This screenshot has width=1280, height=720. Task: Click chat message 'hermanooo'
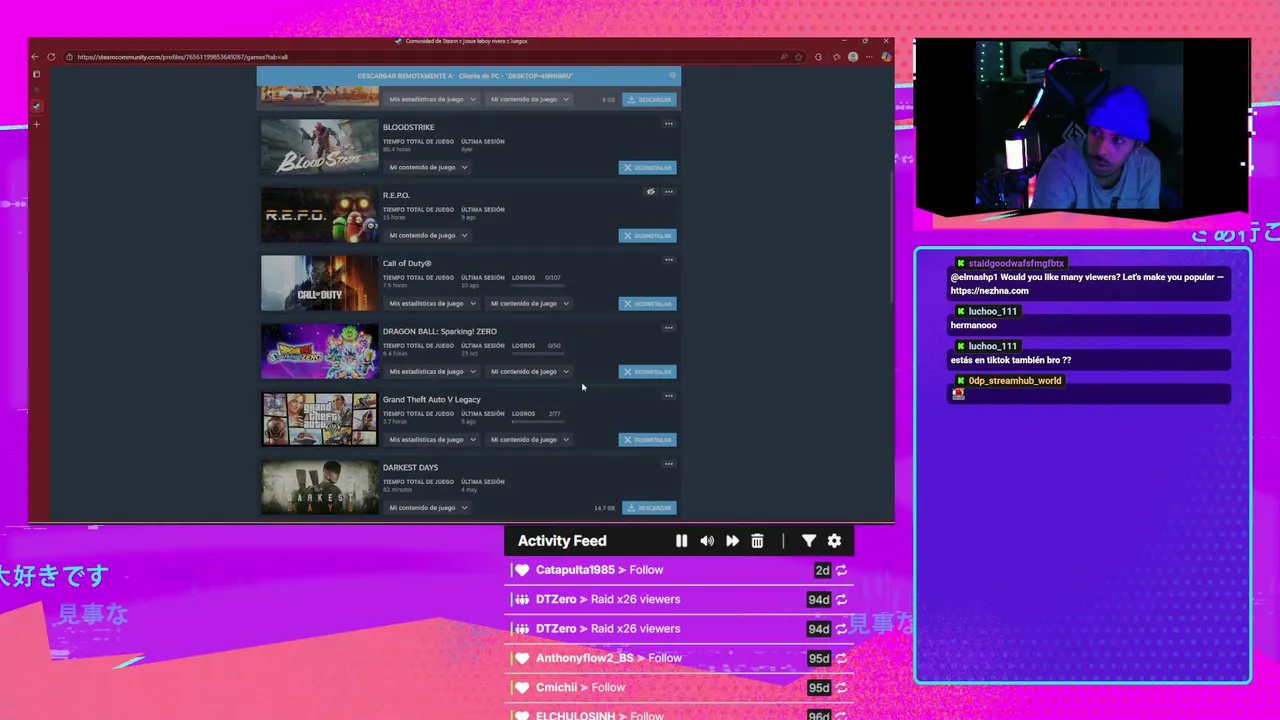pyautogui.click(x=973, y=325)
